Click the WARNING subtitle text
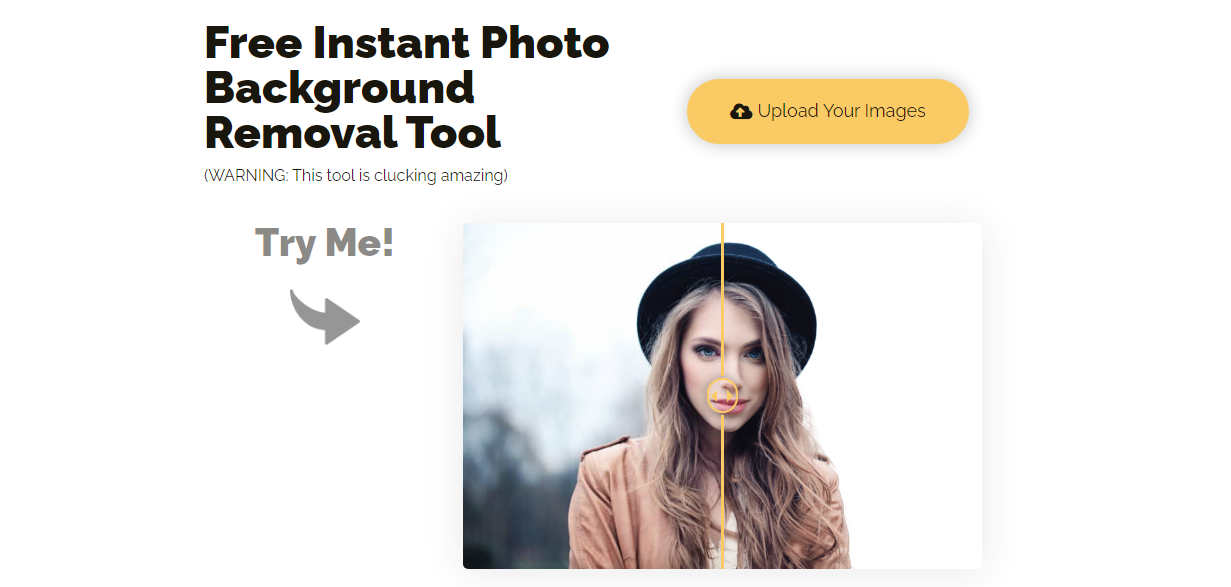 click(356, 176)
